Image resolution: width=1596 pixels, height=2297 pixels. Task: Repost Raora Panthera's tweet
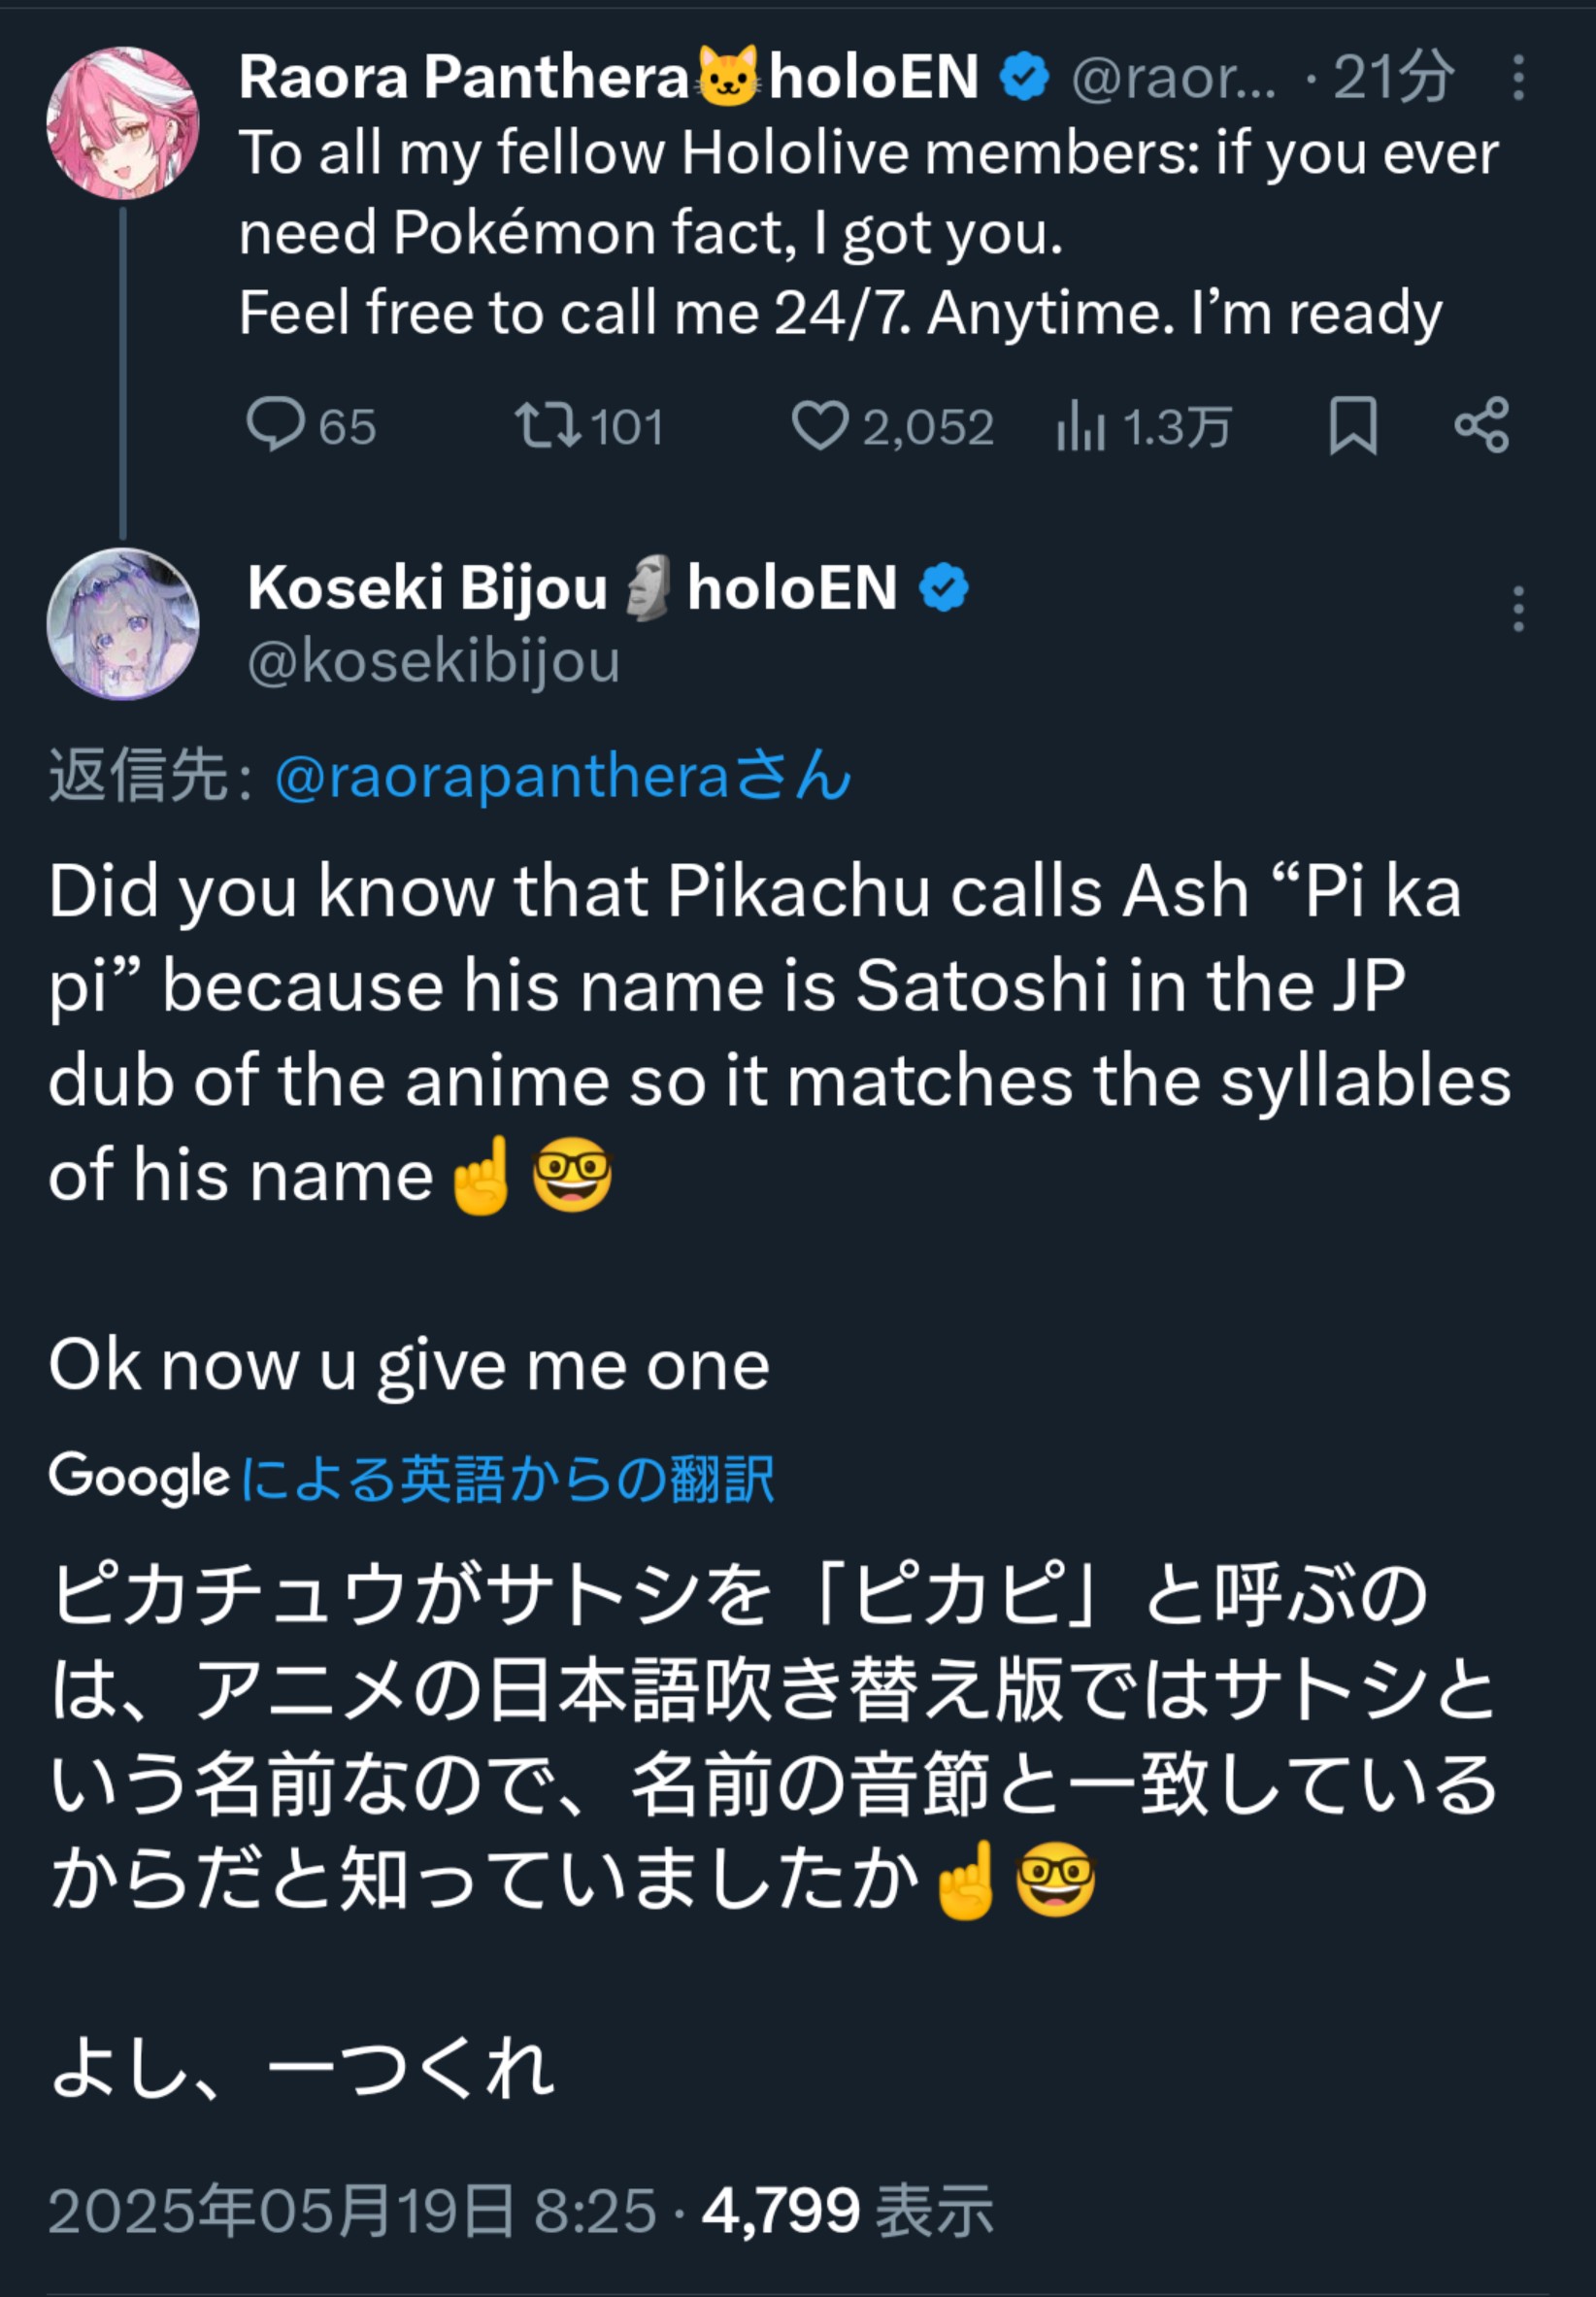(547, 425)
